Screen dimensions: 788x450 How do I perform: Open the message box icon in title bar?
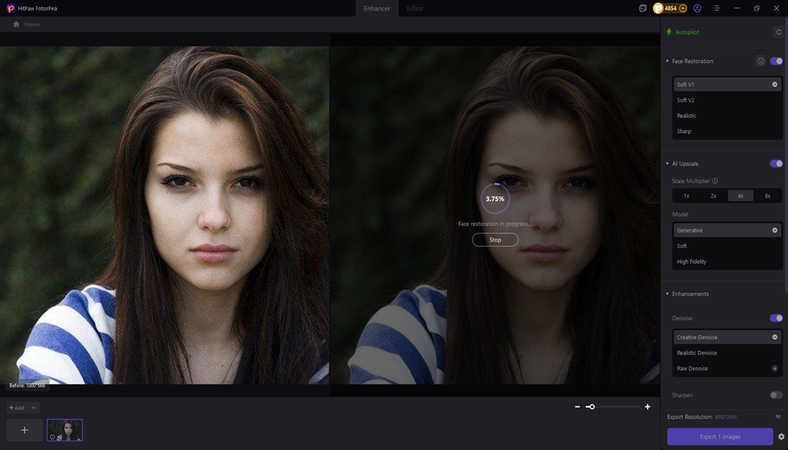pyautogui.click(x=642, y=9)
